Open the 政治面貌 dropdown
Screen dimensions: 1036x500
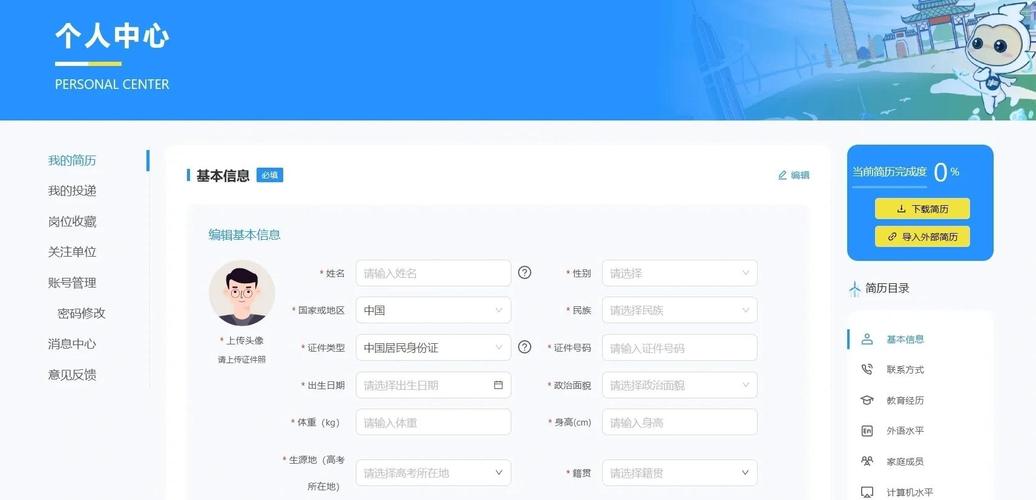pyautogui.click(x=679, y=384)
